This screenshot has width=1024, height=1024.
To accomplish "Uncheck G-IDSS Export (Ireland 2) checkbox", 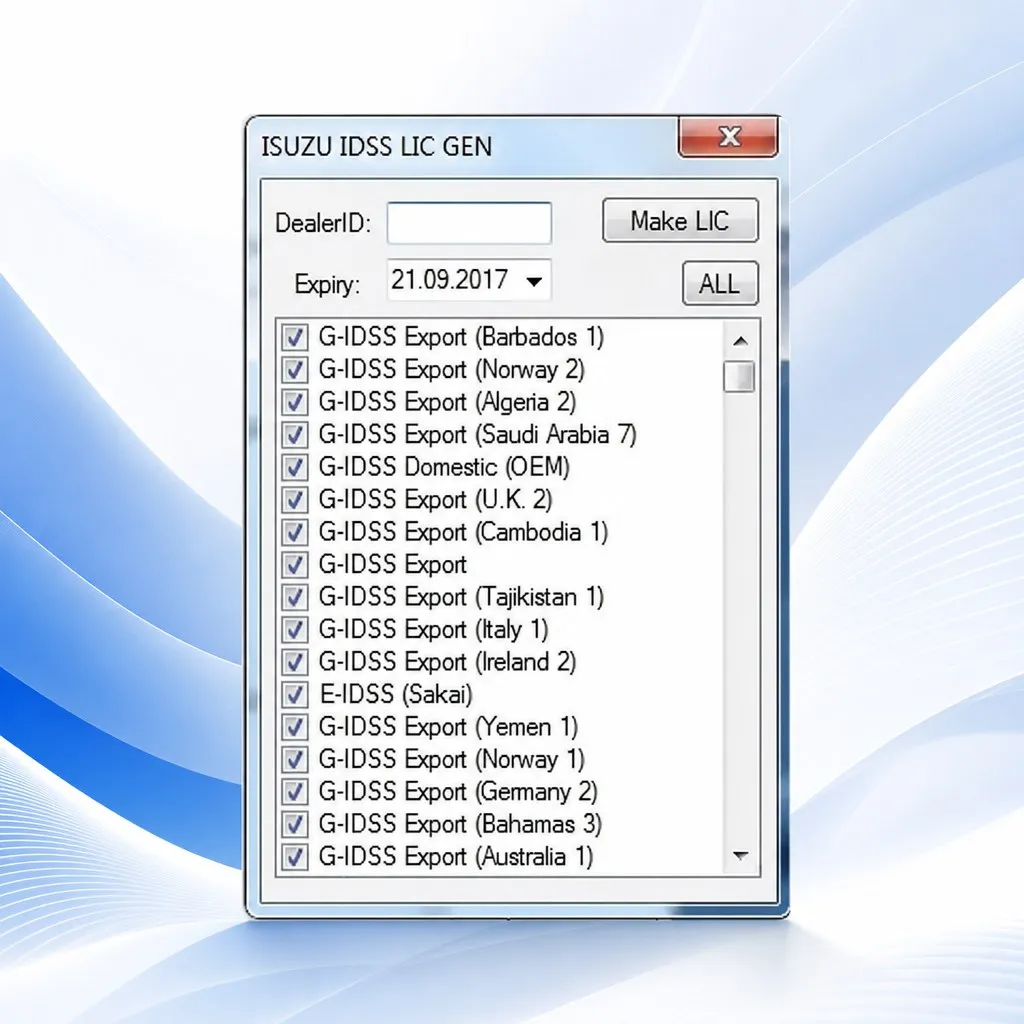I will (294, 662).
